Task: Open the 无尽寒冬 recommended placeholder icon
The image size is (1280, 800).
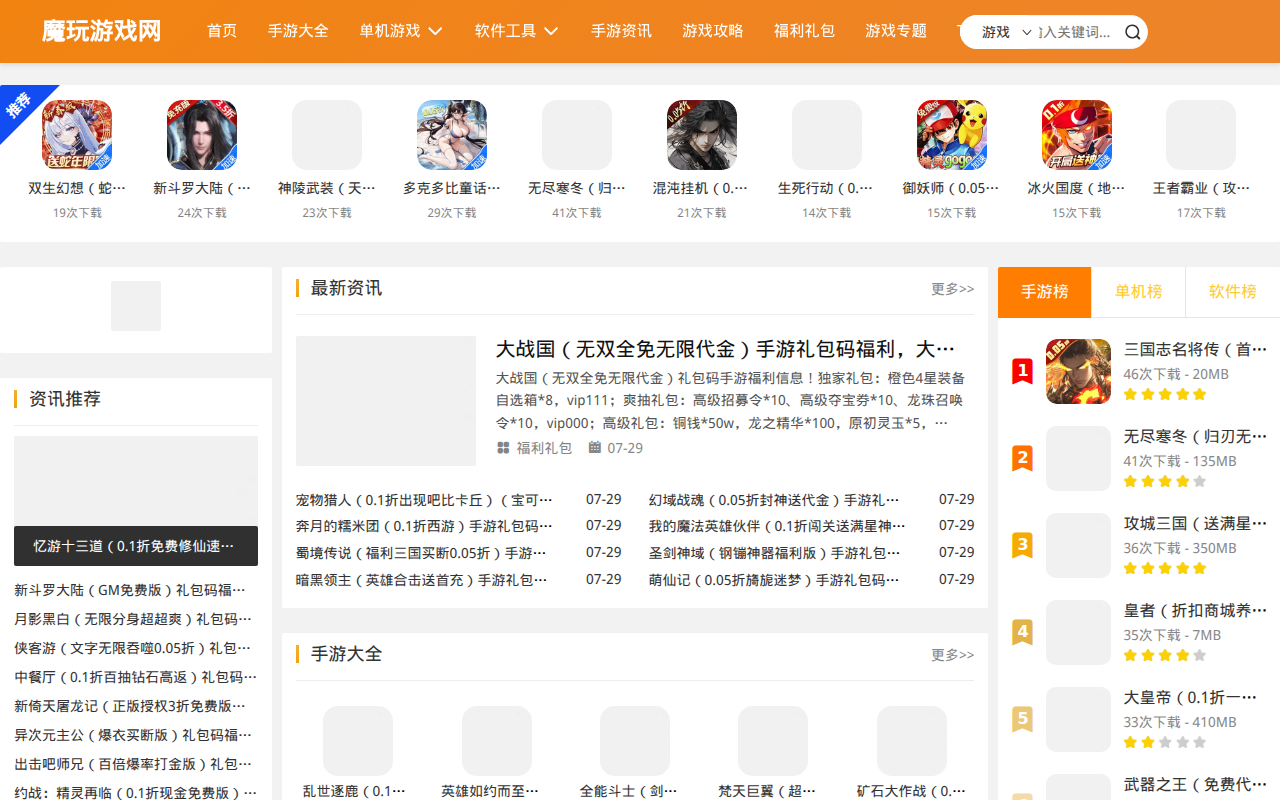Action: pos(577,135)
